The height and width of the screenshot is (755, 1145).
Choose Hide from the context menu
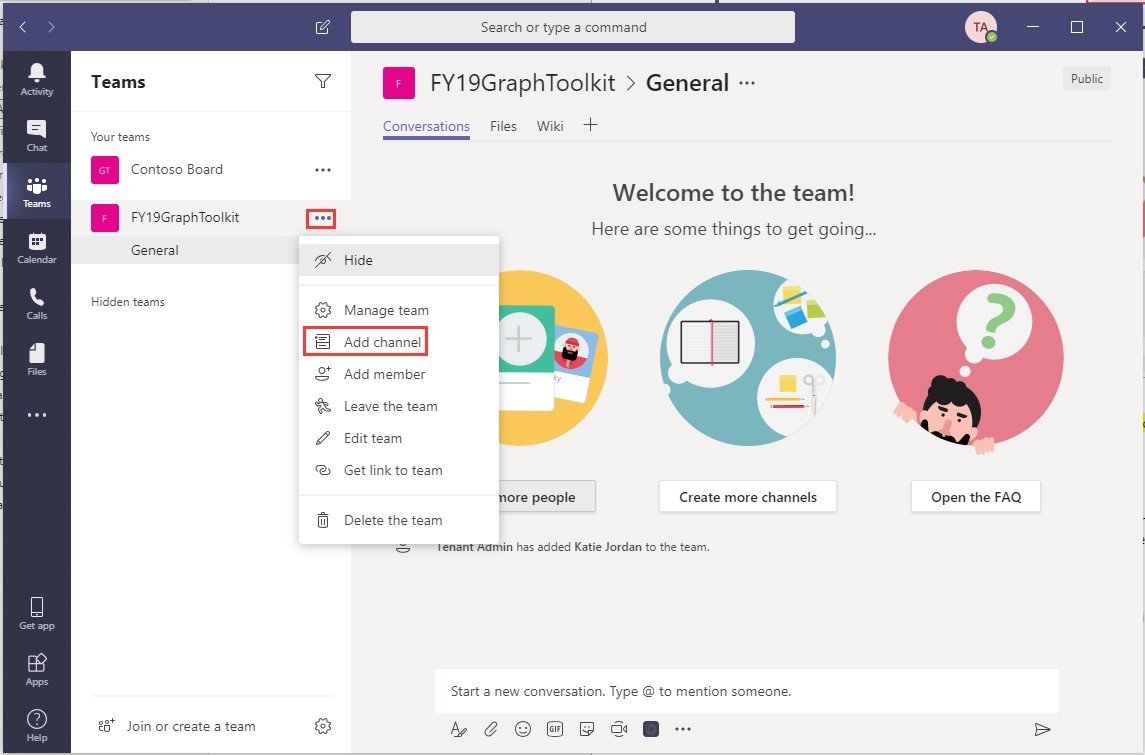pyautogui.click(x=399, y=260)
